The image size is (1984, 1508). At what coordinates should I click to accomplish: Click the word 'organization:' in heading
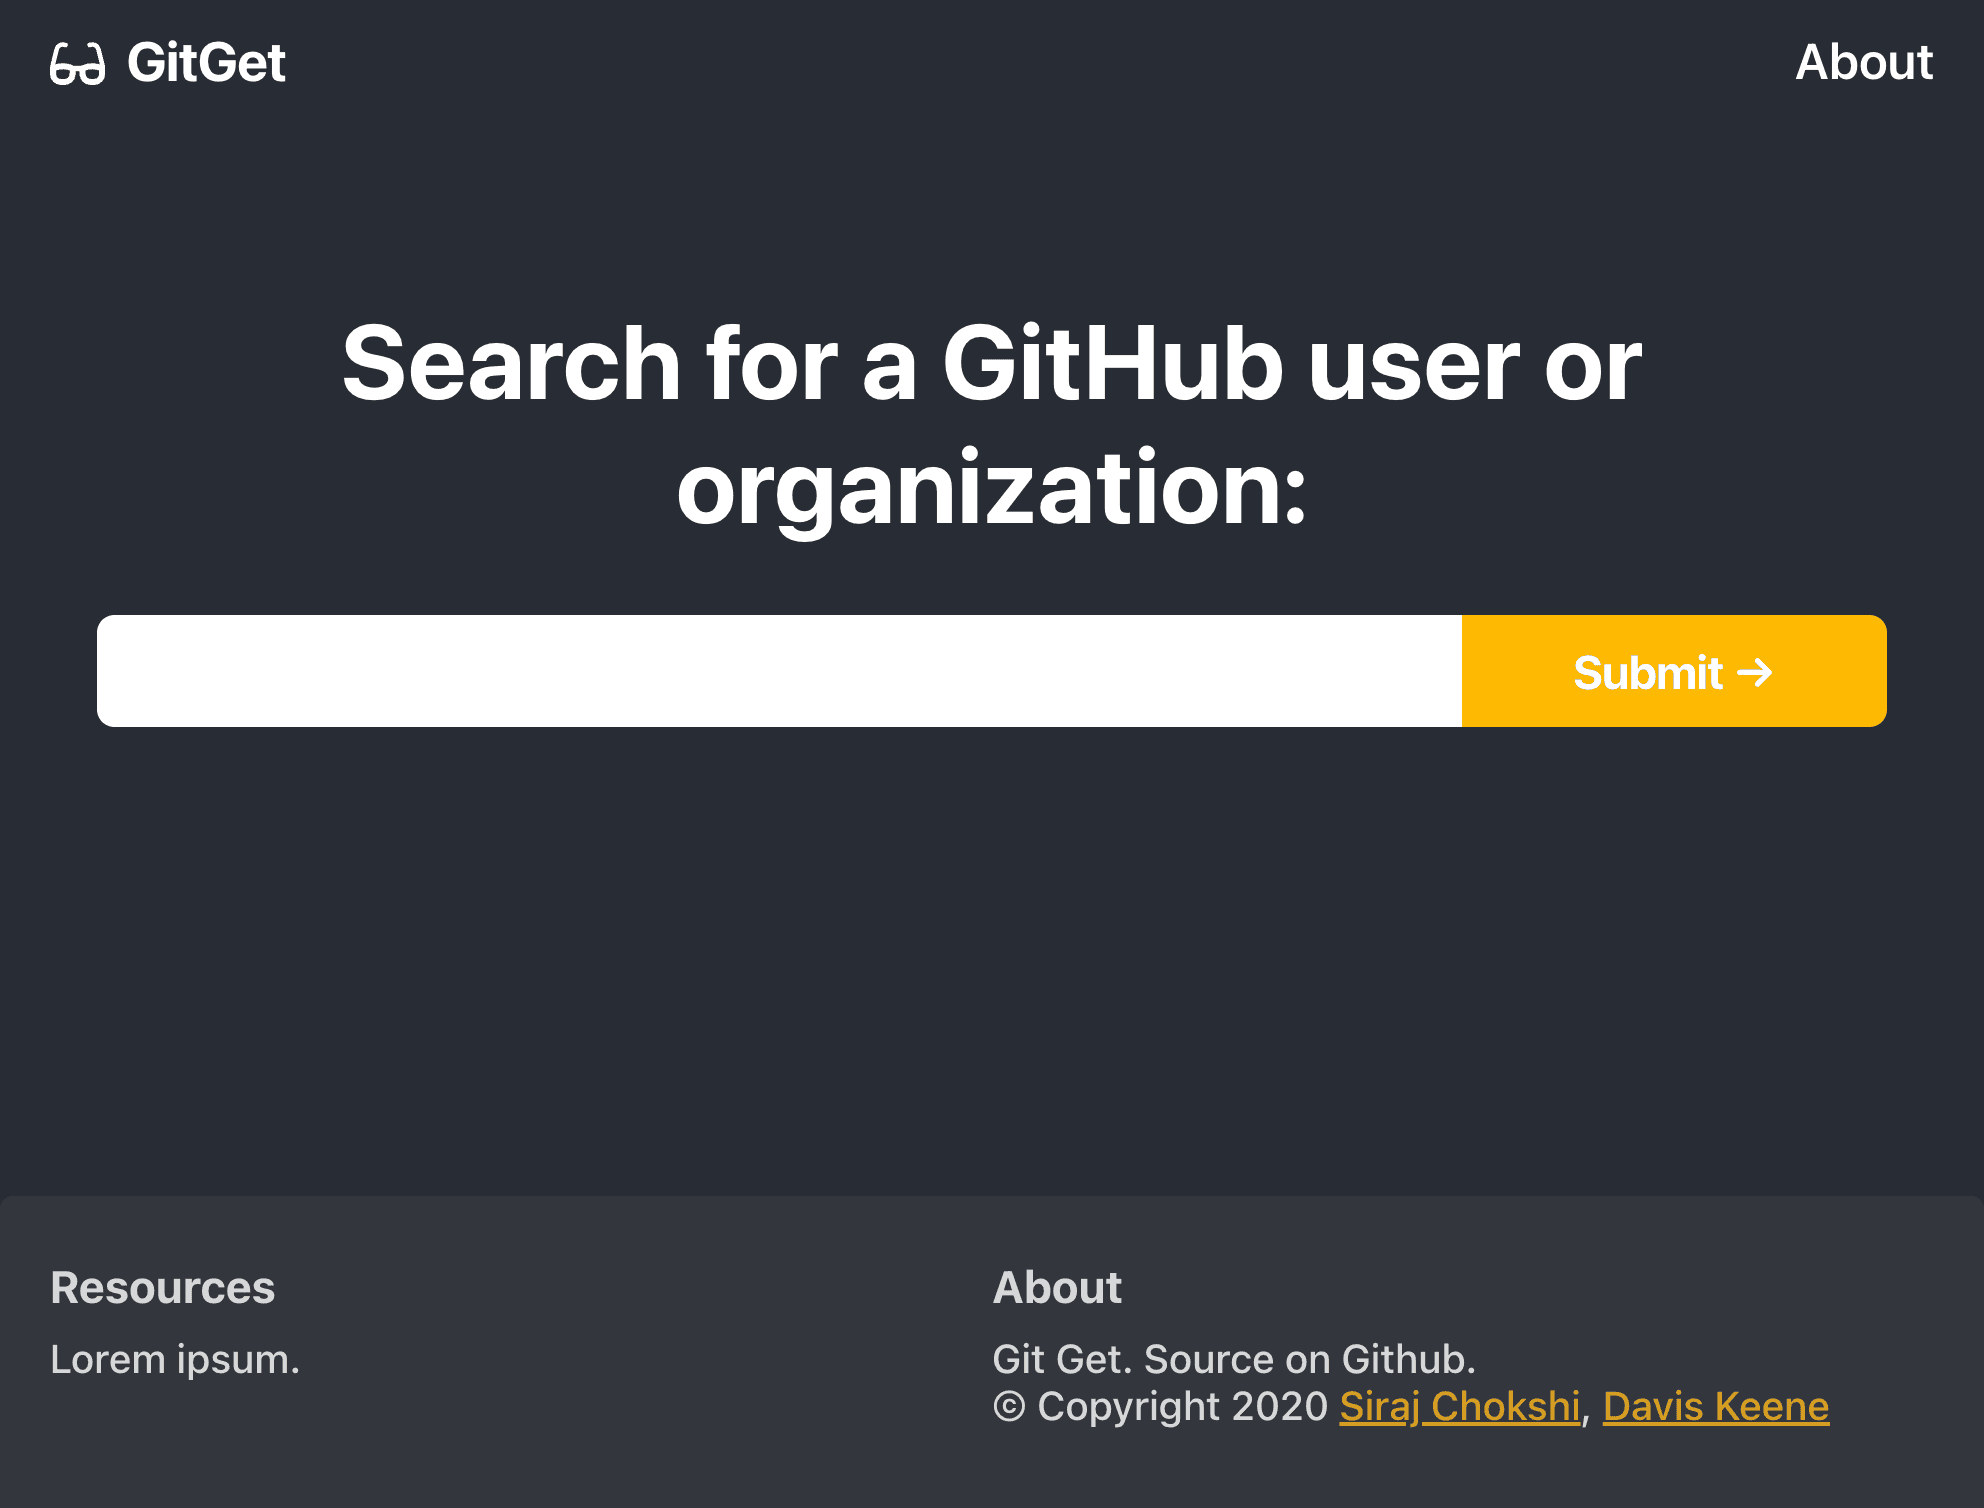point(991,489)
